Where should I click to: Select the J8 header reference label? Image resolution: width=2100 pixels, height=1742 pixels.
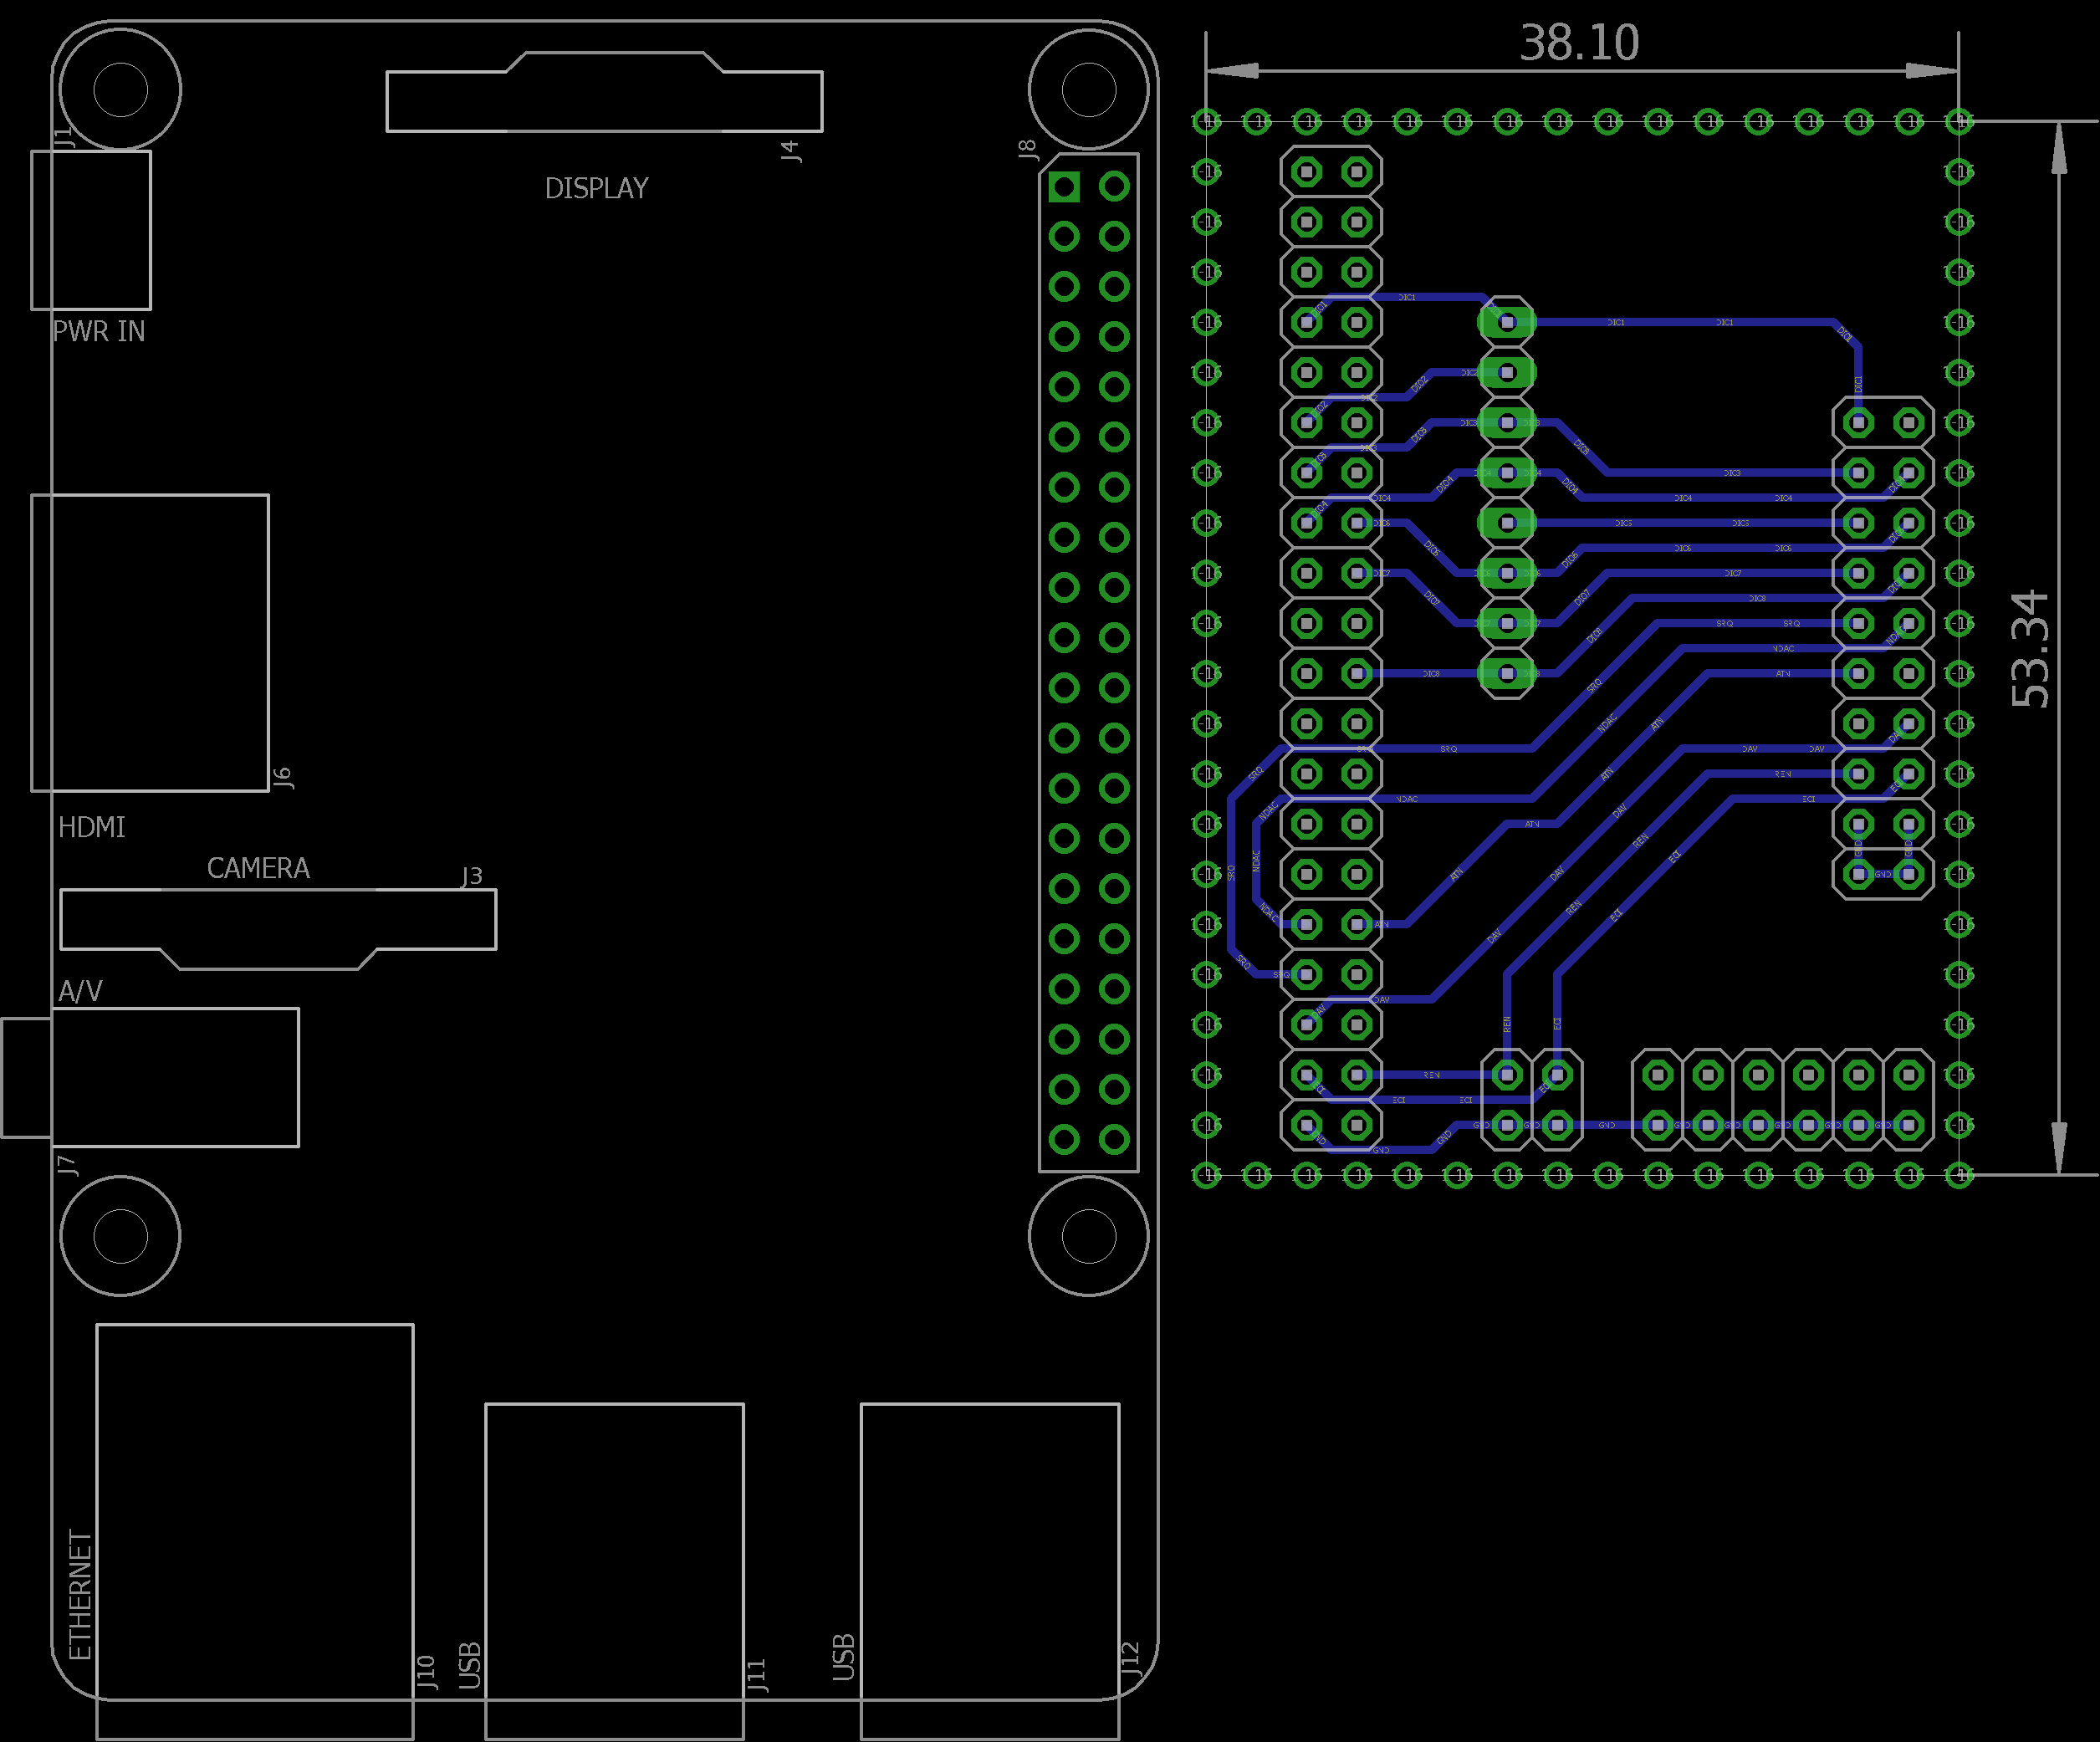pyautogui.click(x=1027, y=150)
